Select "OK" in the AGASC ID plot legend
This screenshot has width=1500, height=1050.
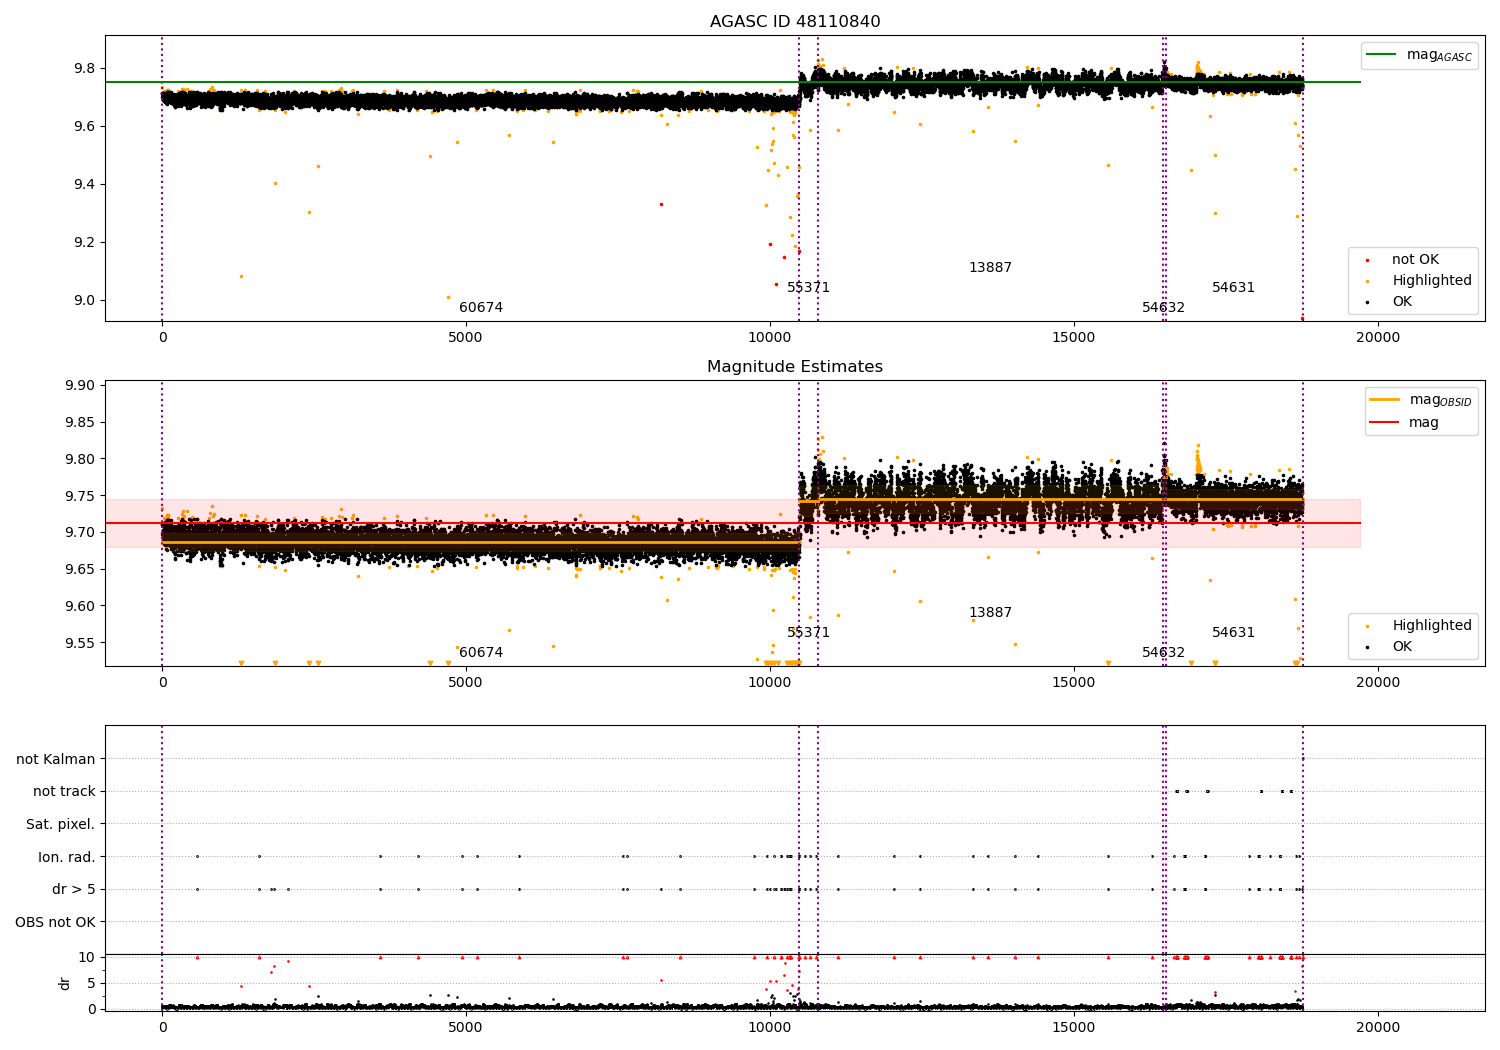coord(1402,302)
